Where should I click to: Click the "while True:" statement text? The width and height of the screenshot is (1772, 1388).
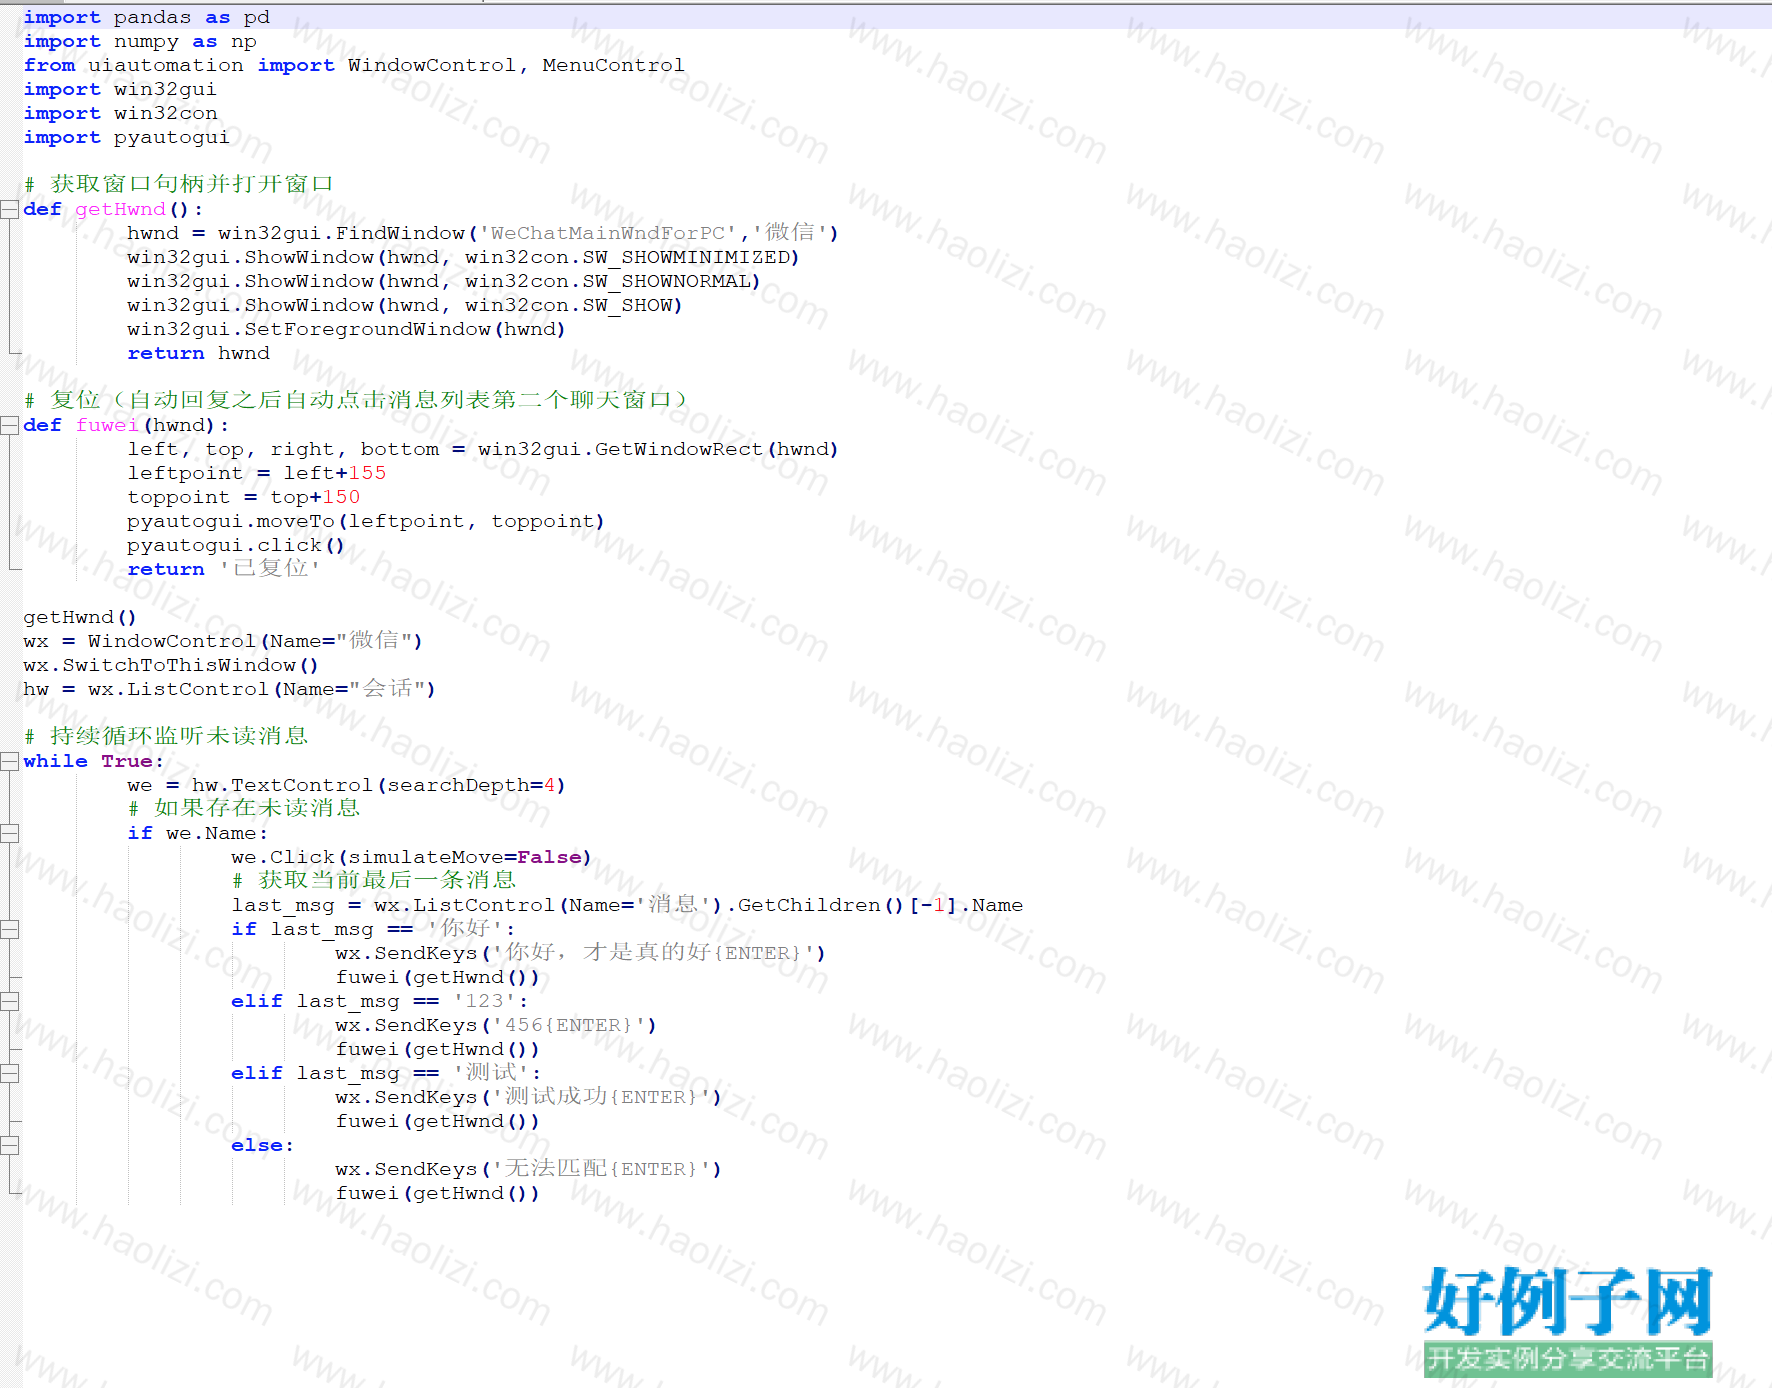(94, 761)
